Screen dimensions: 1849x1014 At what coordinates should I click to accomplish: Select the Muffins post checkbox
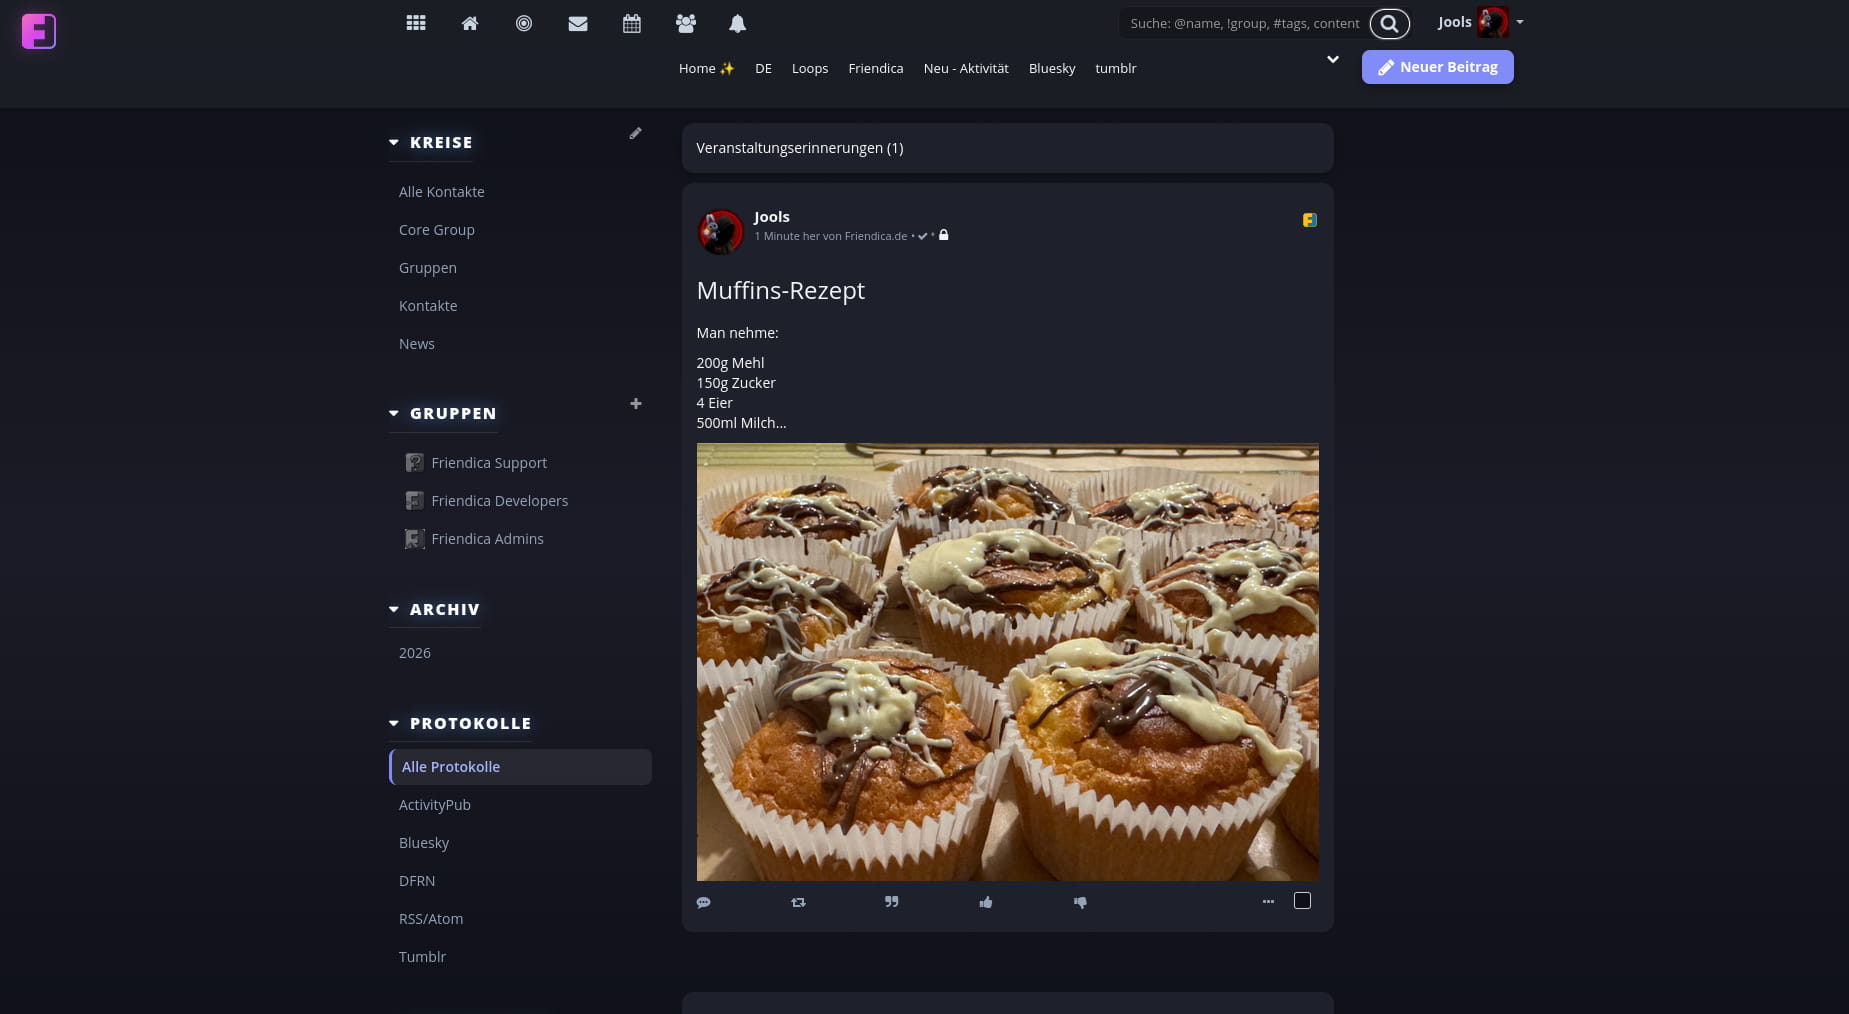[x=1302, y=901]
